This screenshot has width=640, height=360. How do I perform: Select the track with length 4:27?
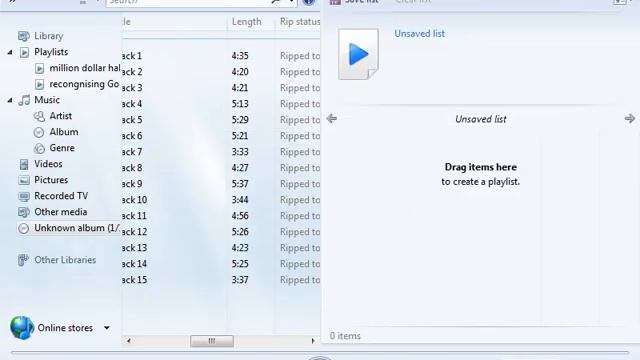tap(240, 168)
